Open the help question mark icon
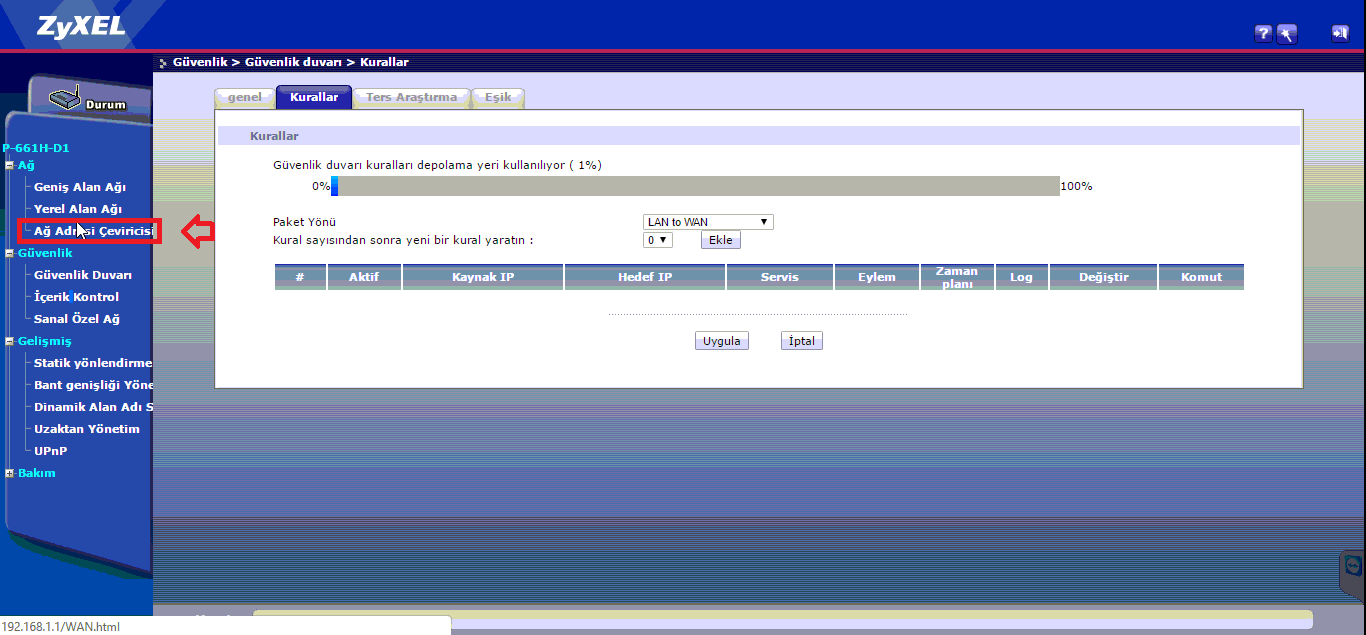 1263,34
